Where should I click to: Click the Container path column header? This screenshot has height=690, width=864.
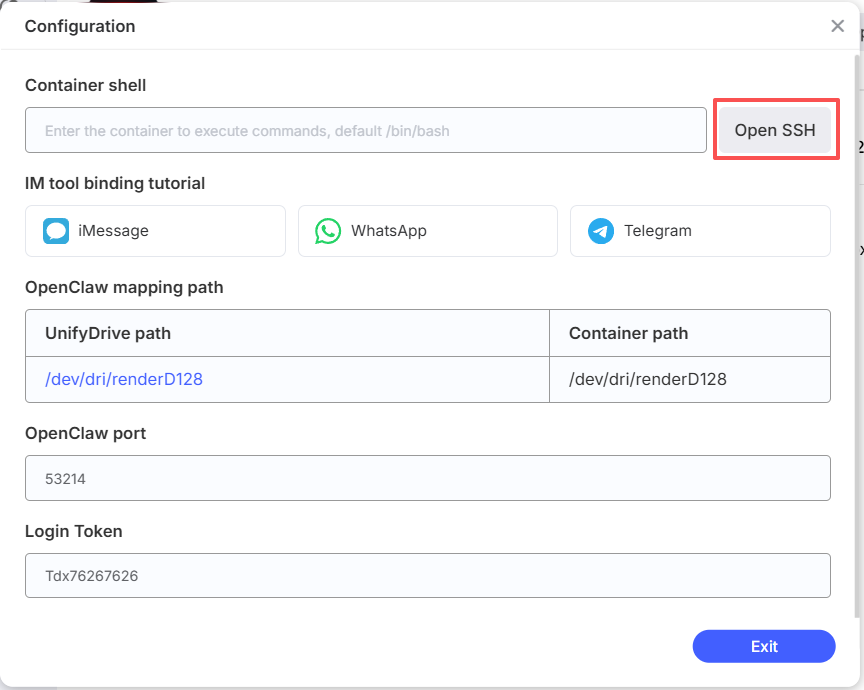628,333
